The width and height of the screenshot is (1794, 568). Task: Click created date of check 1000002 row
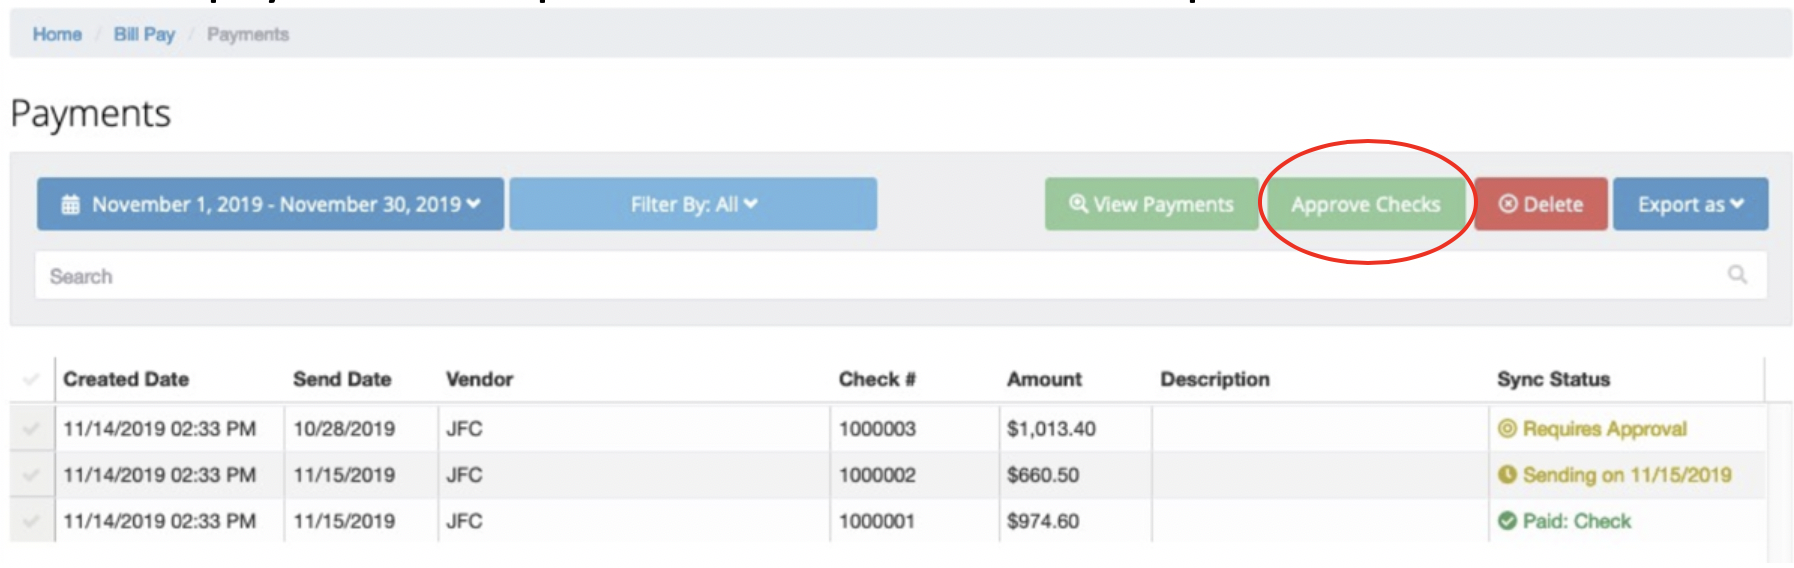159,475
